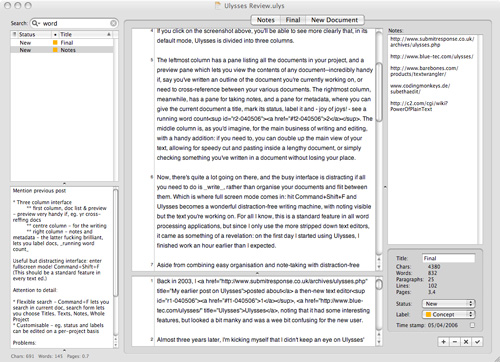Click the Time stamp date 05/04/2006
This screenshot has width=500, height=362.
pyautogui.click(x=443, y=325)
